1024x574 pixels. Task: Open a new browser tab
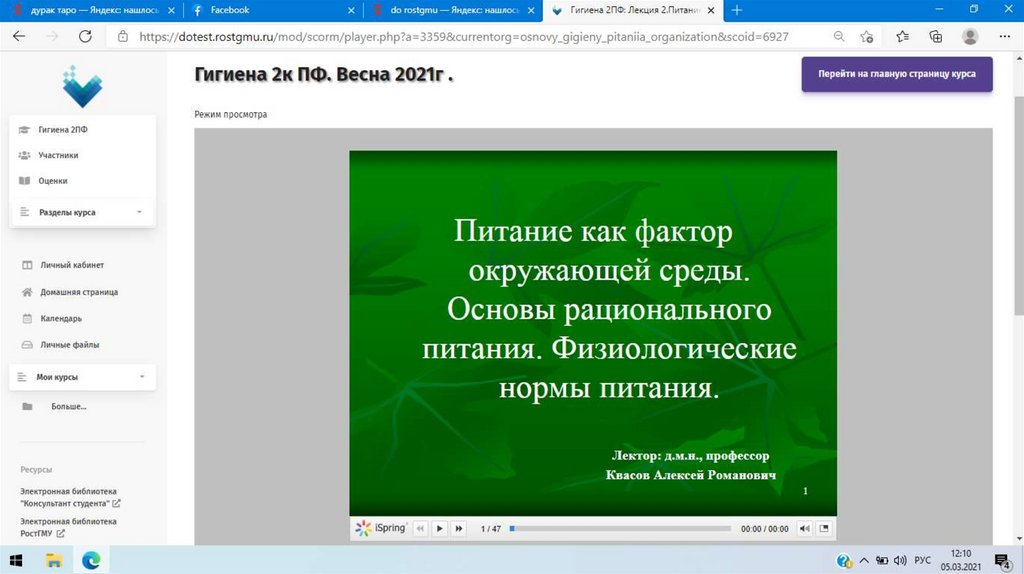[x=737, y=10]
